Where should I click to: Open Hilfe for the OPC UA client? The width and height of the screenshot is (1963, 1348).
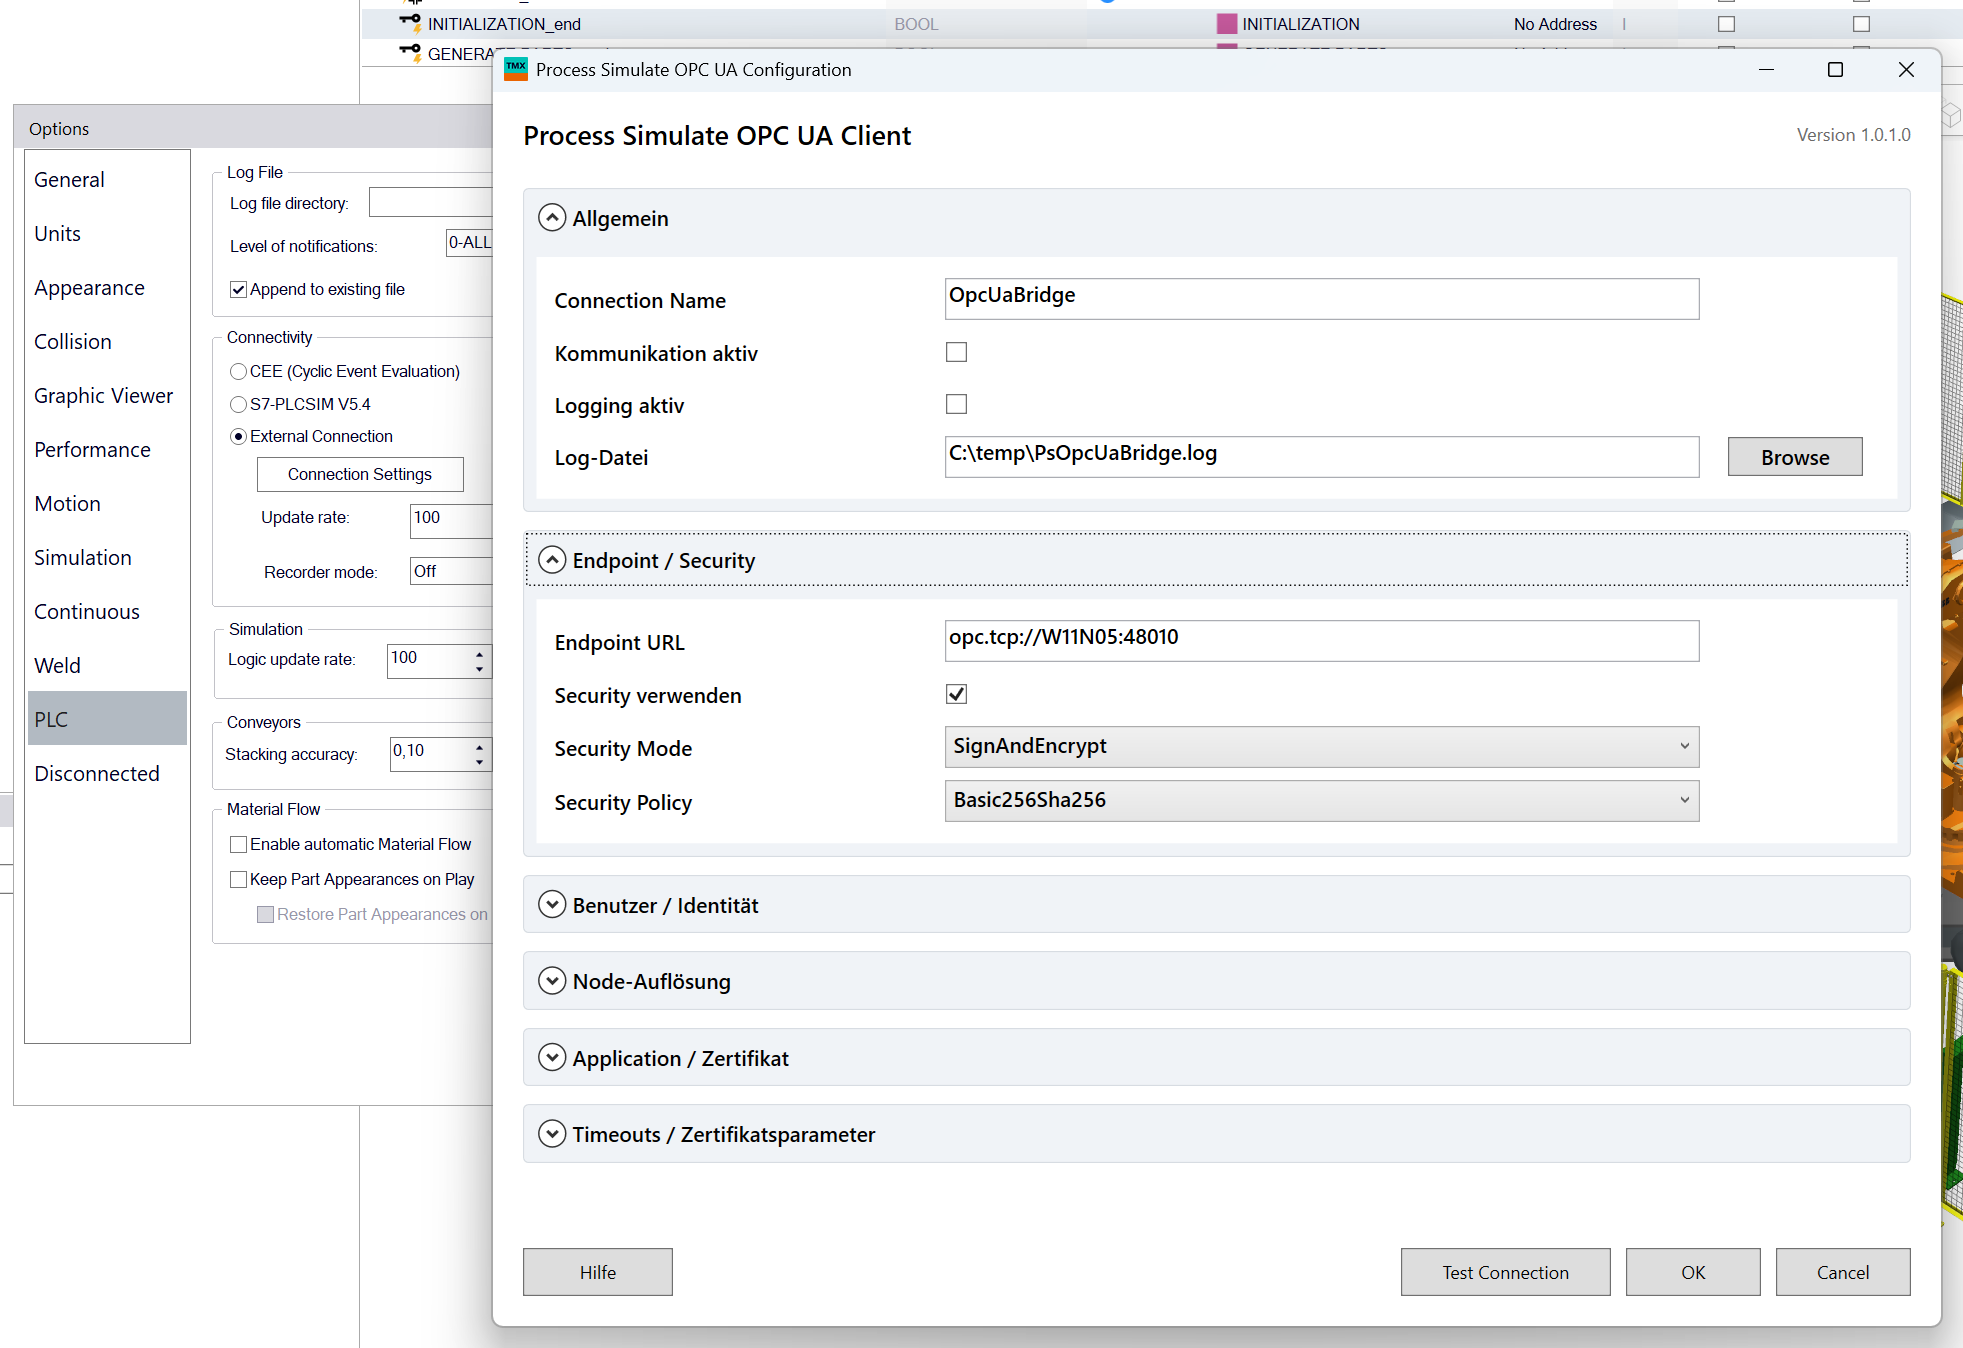click(598, 1272)
